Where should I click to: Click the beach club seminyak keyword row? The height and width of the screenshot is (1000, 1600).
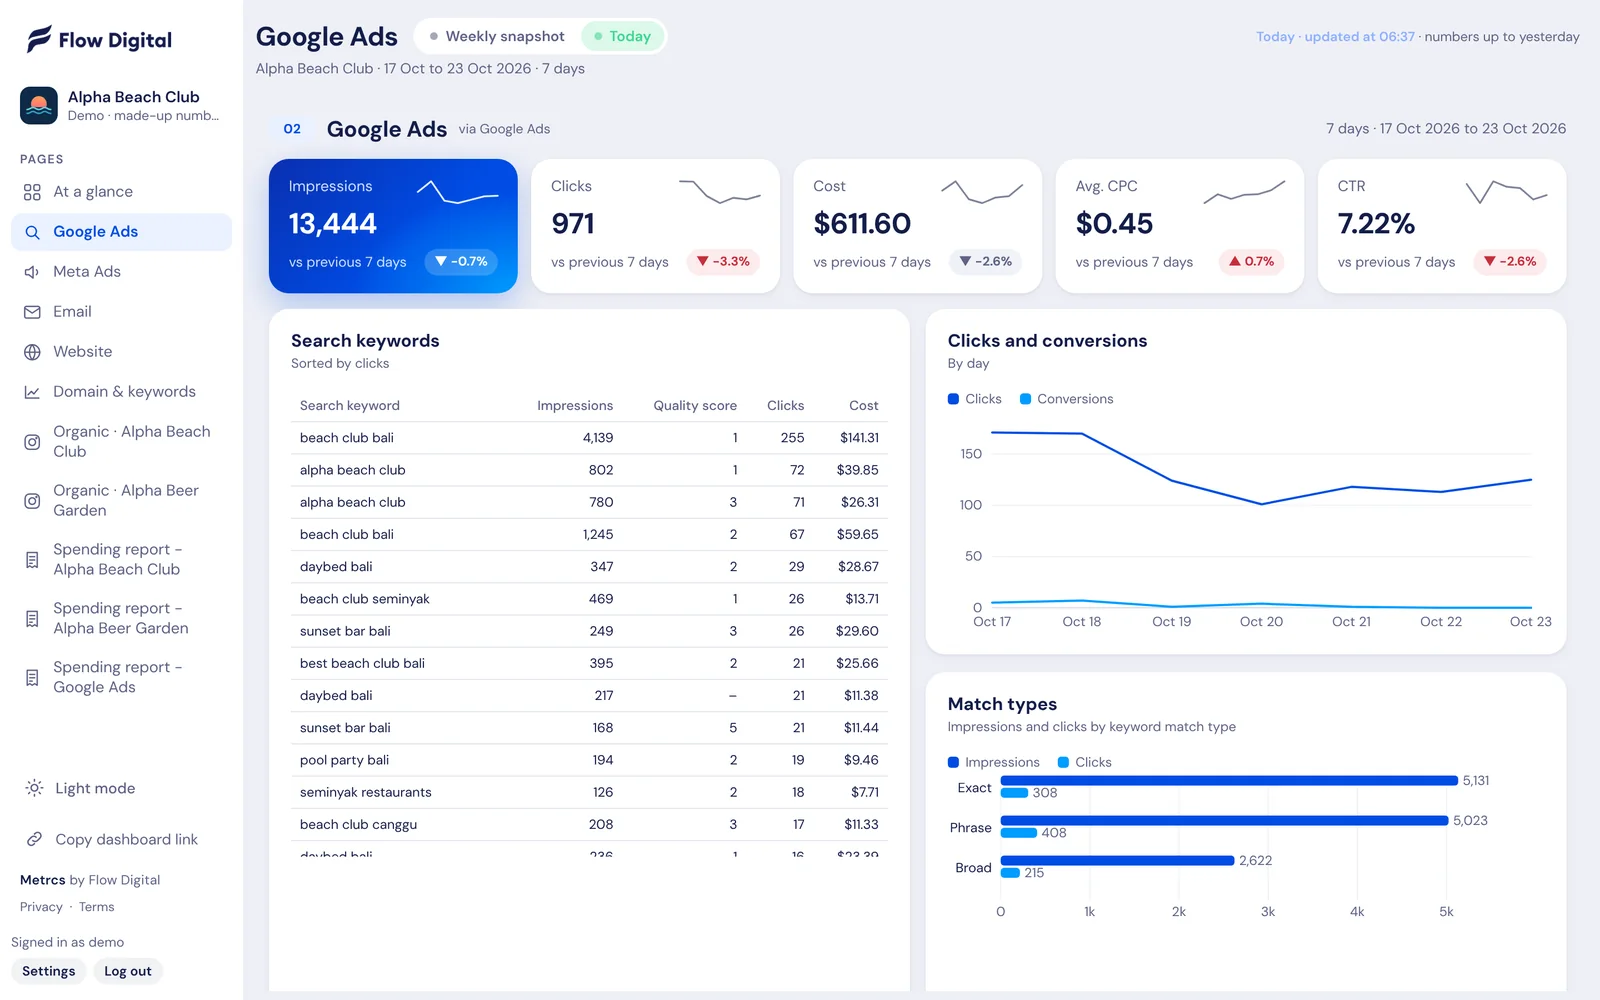click(589, 599)
